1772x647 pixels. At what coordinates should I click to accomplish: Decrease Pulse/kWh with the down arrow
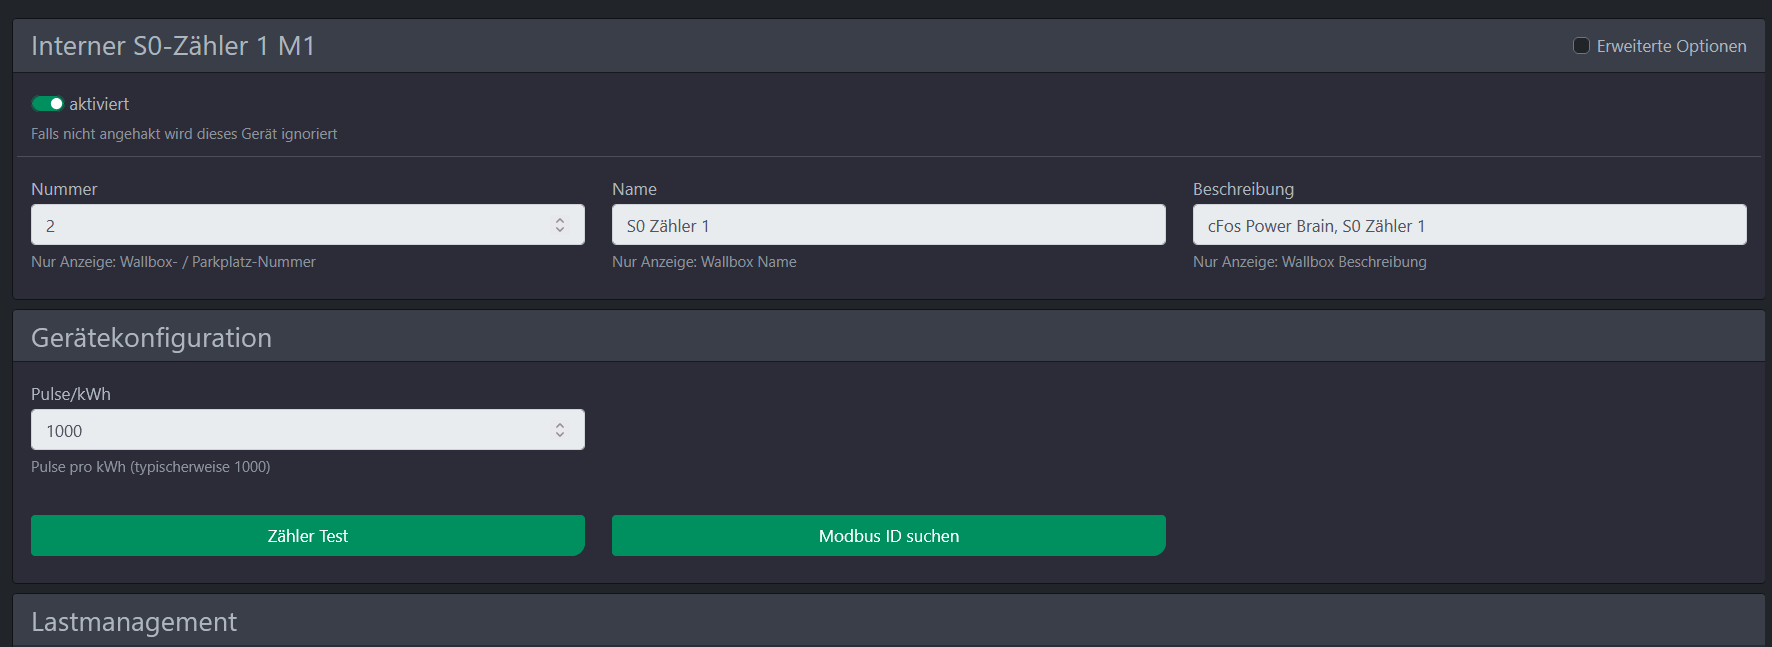coord(560,435)
